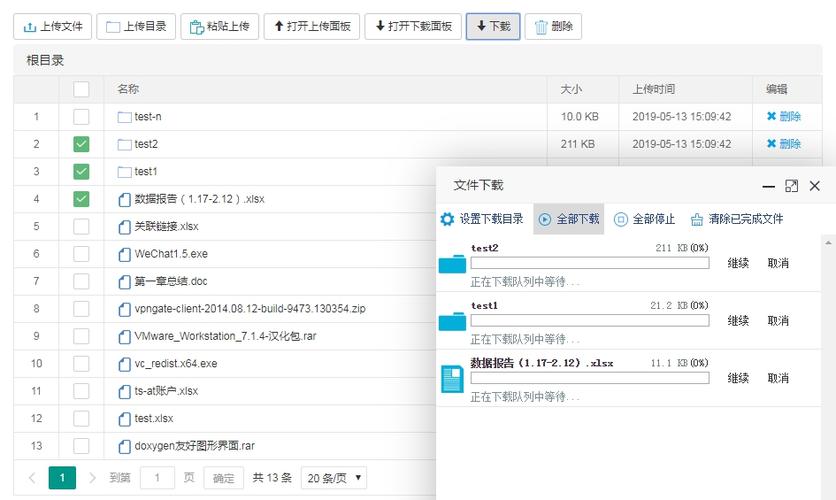The width and height of the screenshot is (836, 500).
Task: Click the 粘贴上传 paste upload button
Action: 220,27
